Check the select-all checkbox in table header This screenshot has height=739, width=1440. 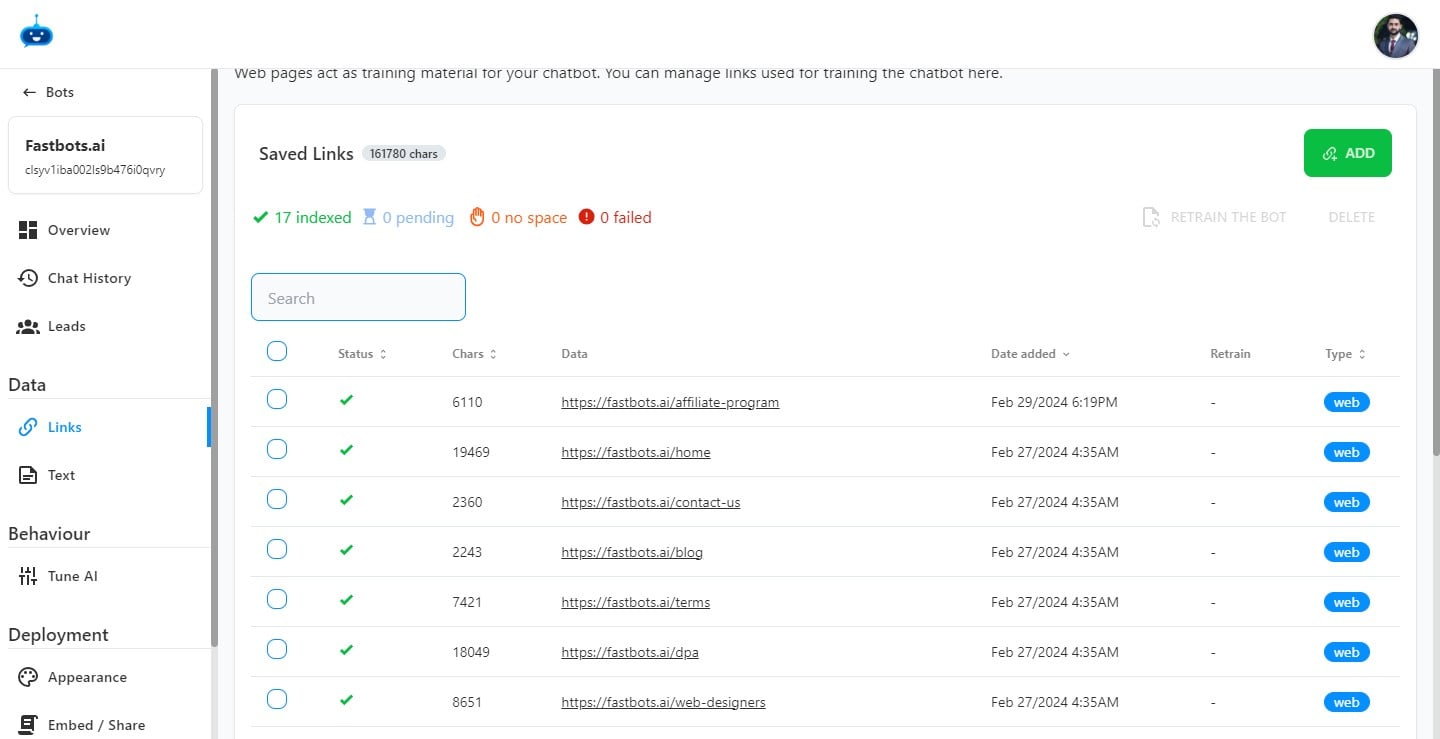[x=277, y=351]
